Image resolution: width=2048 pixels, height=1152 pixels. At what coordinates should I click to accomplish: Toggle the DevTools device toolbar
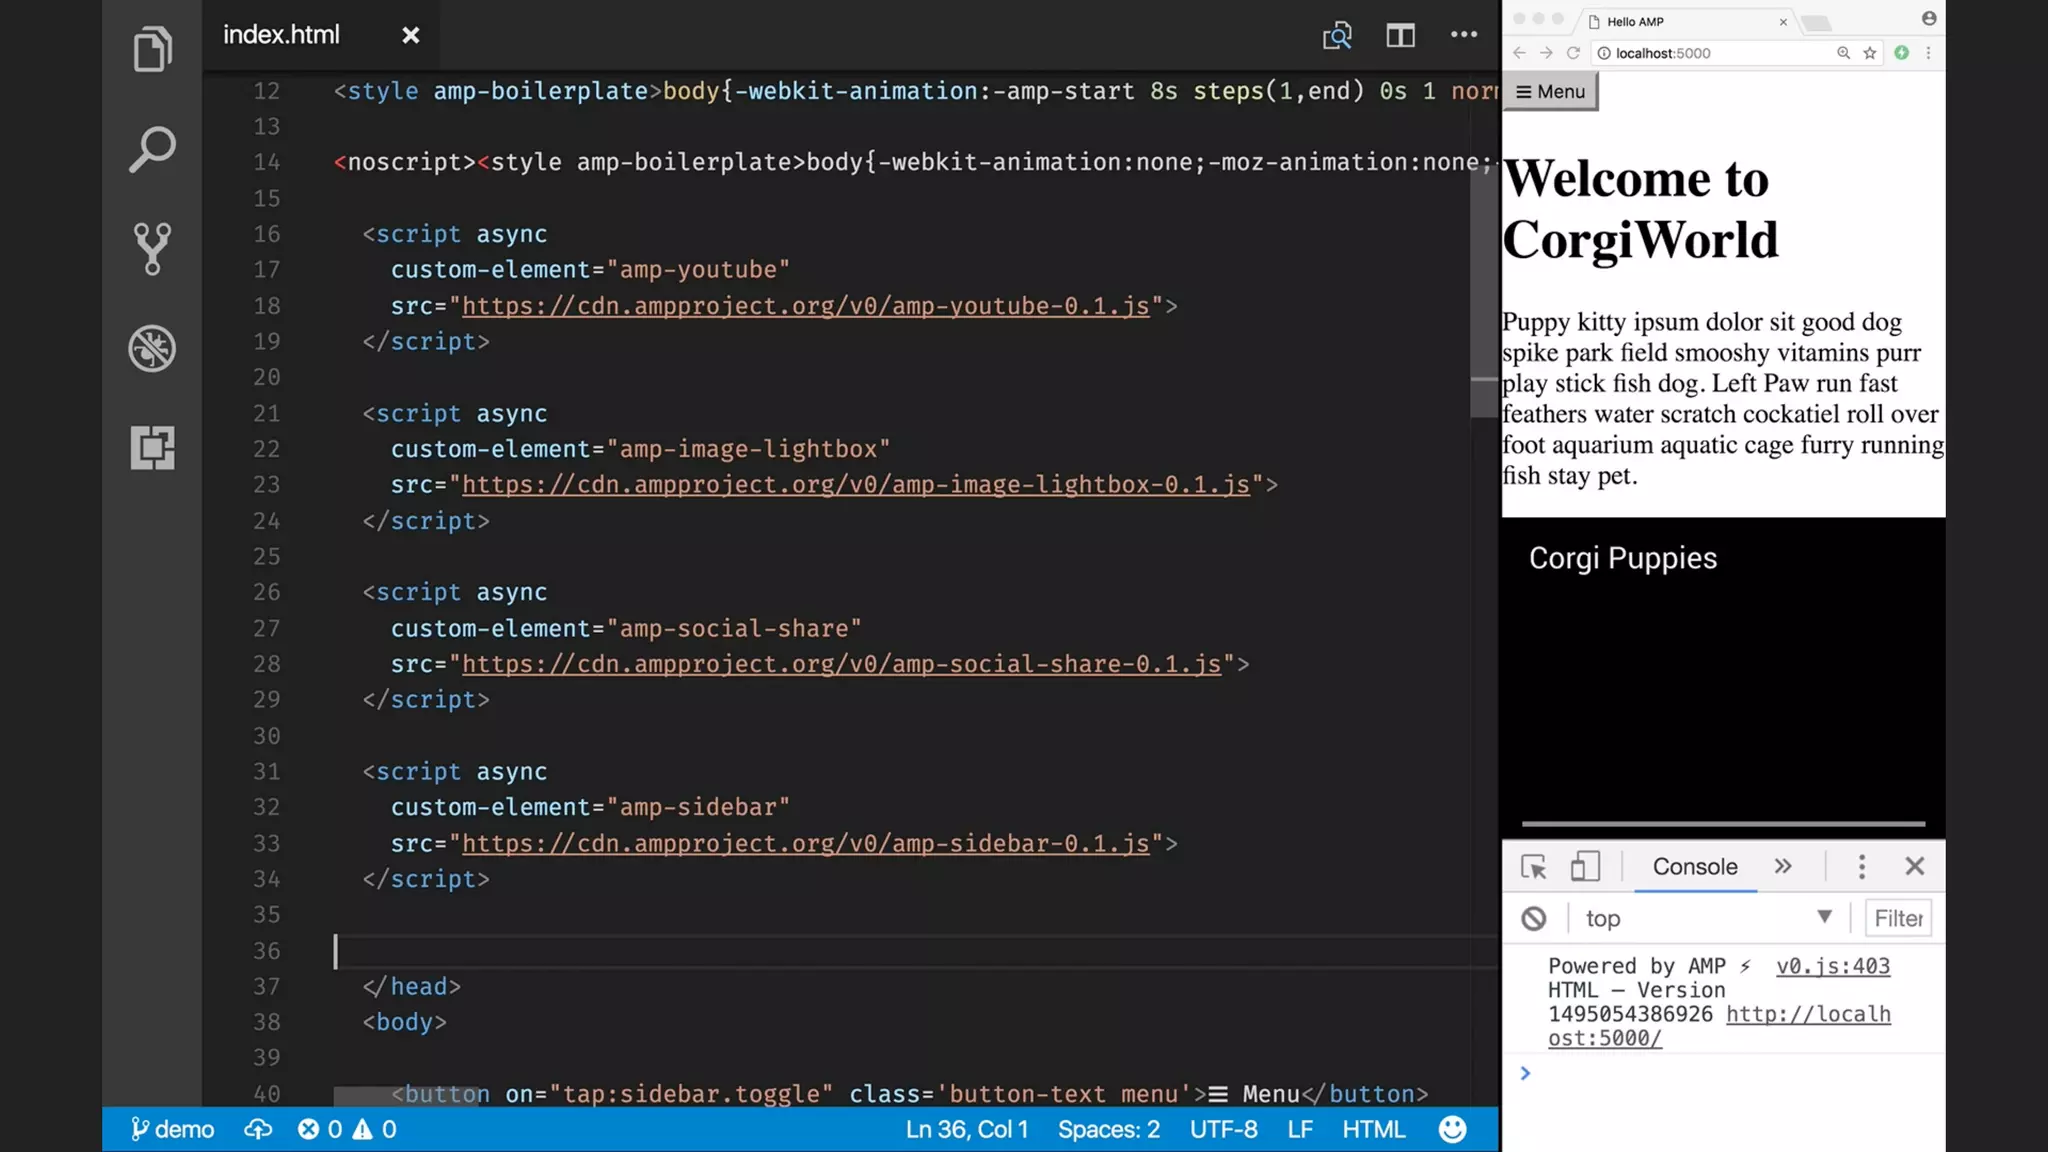[x=1585, y=867]
